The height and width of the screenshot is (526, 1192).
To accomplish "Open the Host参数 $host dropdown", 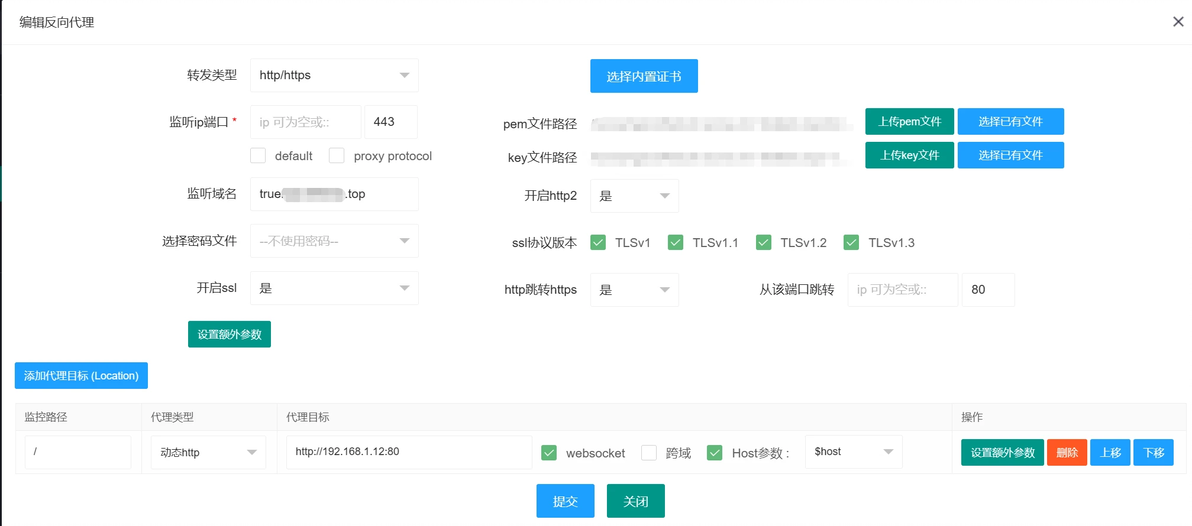I will [x=854, y=452].
